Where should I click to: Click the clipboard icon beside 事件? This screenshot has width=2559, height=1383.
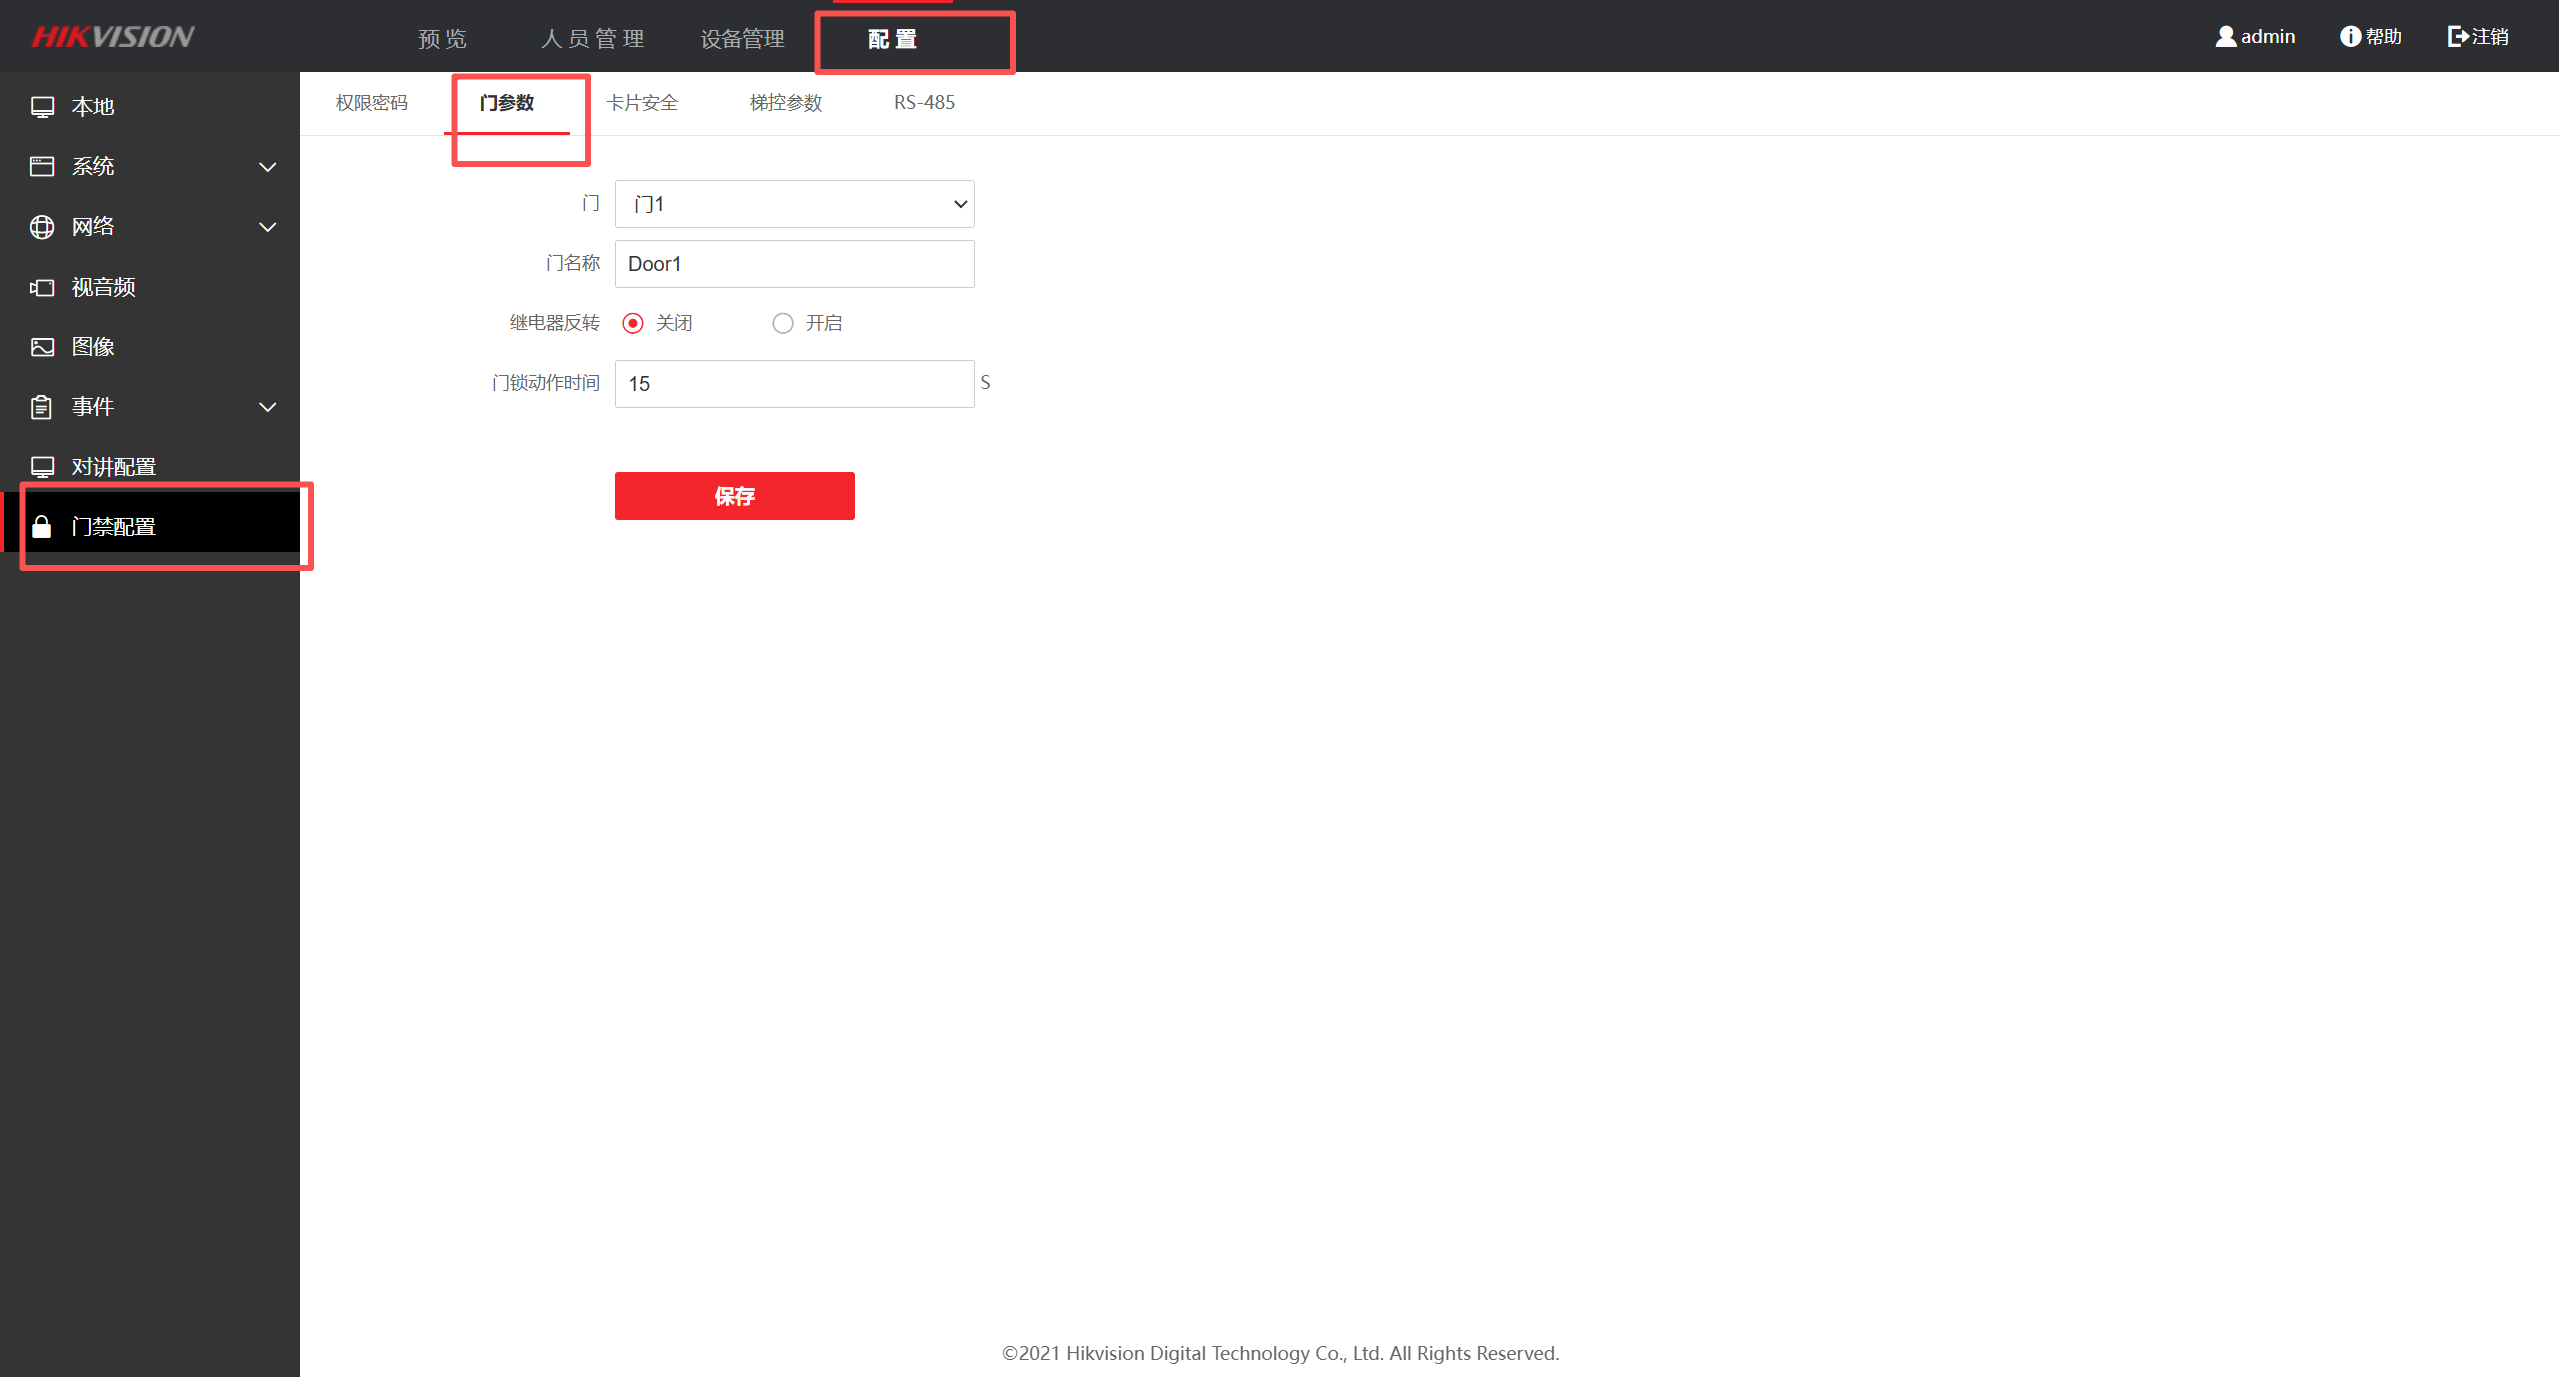[42, 407]
